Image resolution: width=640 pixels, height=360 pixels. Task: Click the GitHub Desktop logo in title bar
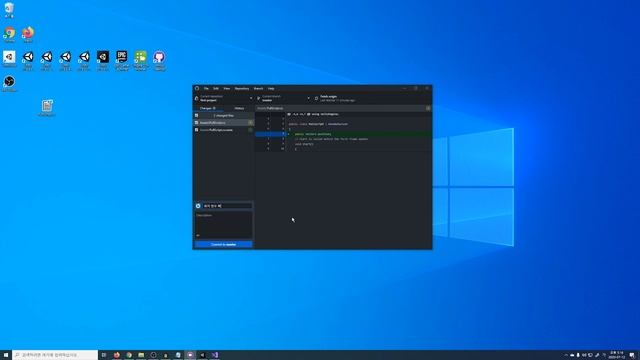(197, 89)
